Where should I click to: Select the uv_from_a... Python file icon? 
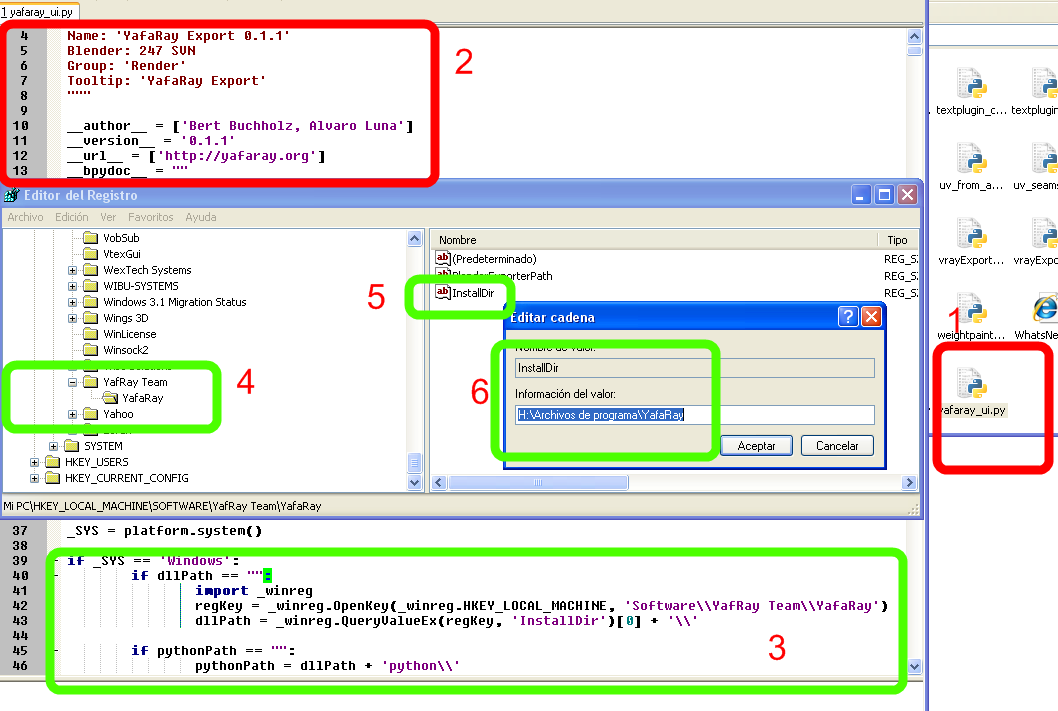pos(972,159)
